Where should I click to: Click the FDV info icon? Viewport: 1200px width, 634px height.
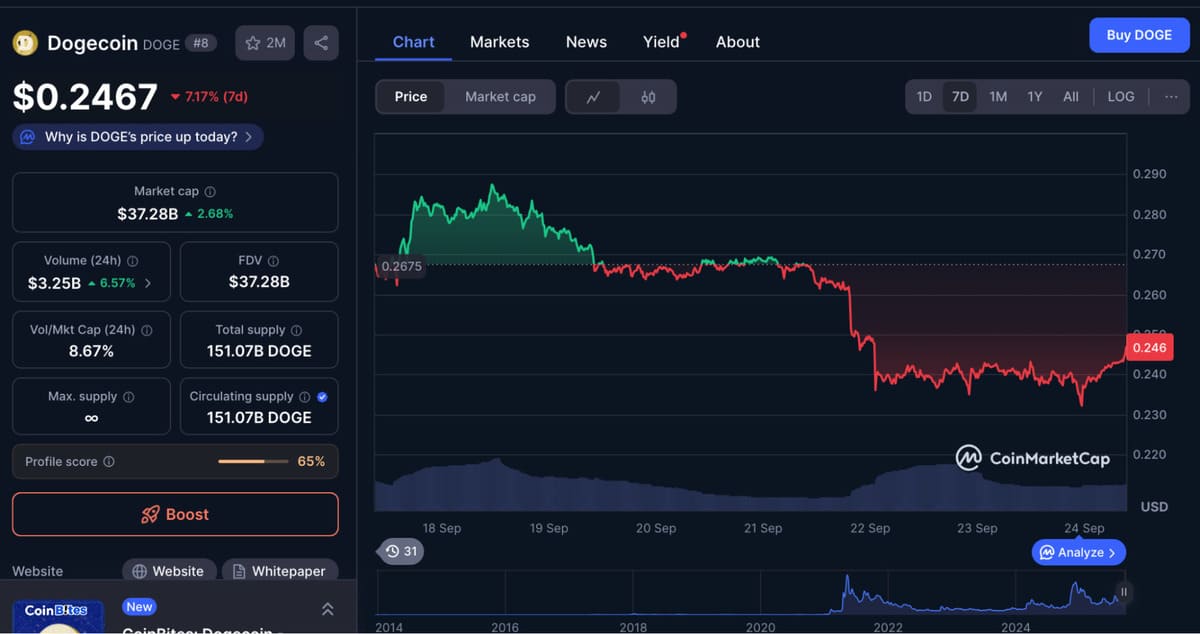click(273, 260)
